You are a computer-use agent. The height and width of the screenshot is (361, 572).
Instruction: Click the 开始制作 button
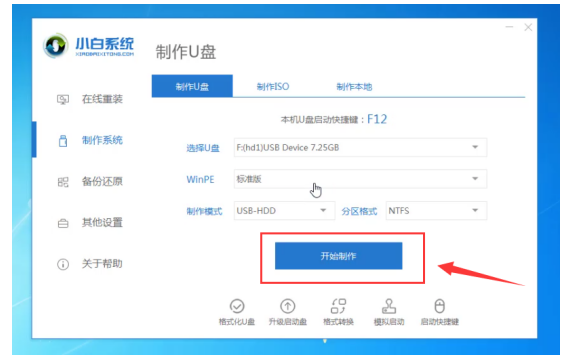tap(339, 256)
